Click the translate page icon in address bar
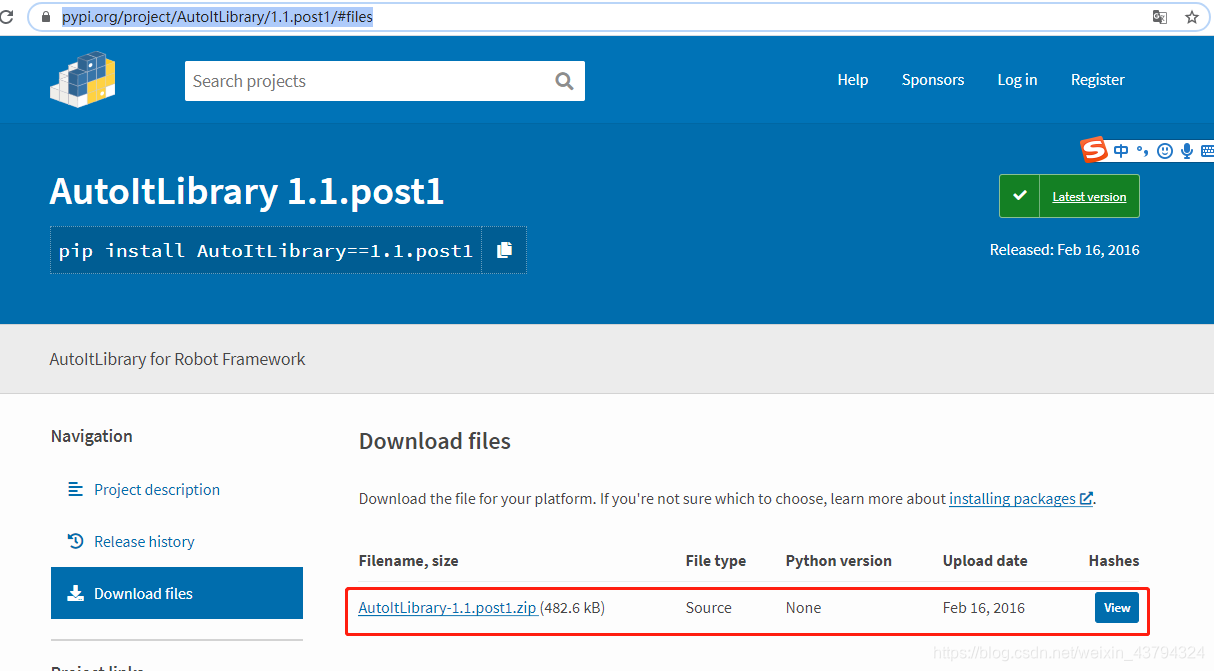This screenshot has height=671, width=1214. coord(1160,17)
